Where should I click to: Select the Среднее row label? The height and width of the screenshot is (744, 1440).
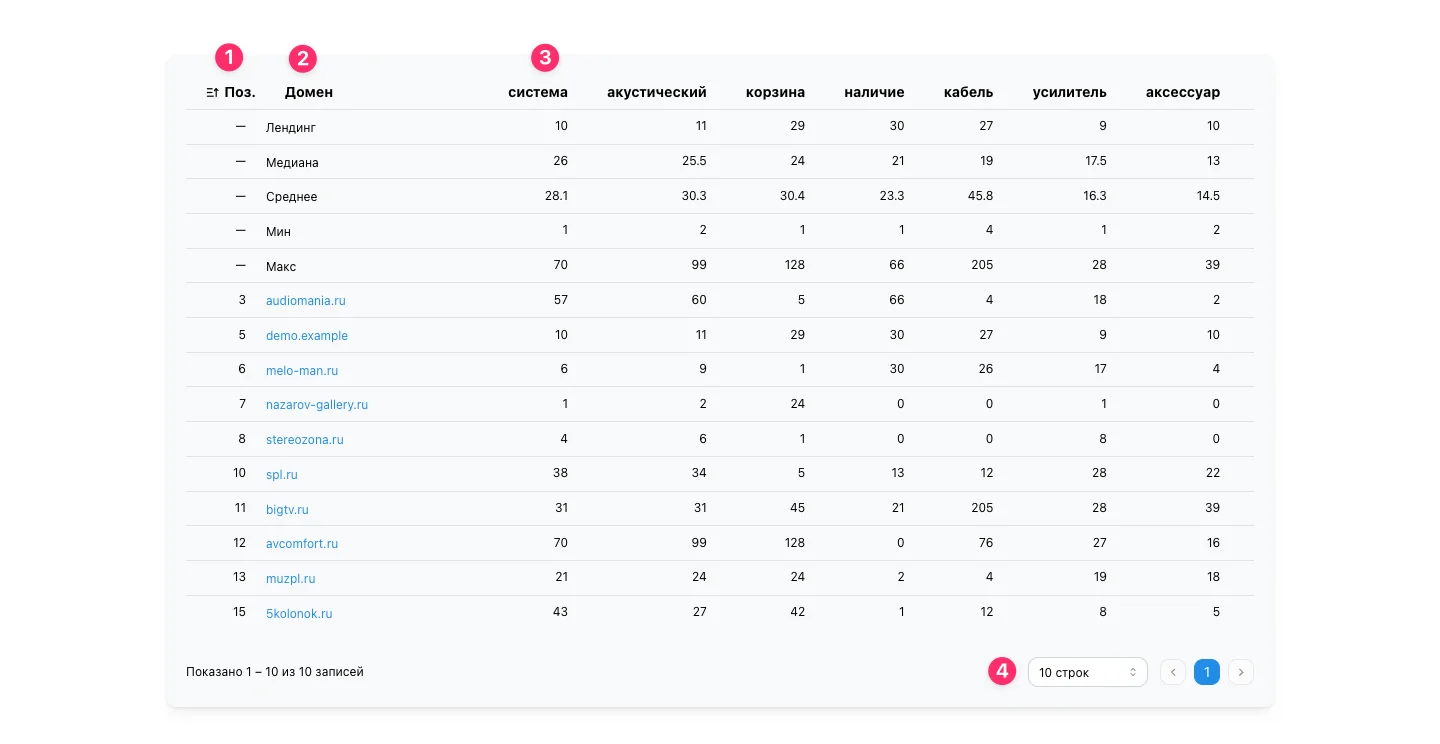pos(292,197)
